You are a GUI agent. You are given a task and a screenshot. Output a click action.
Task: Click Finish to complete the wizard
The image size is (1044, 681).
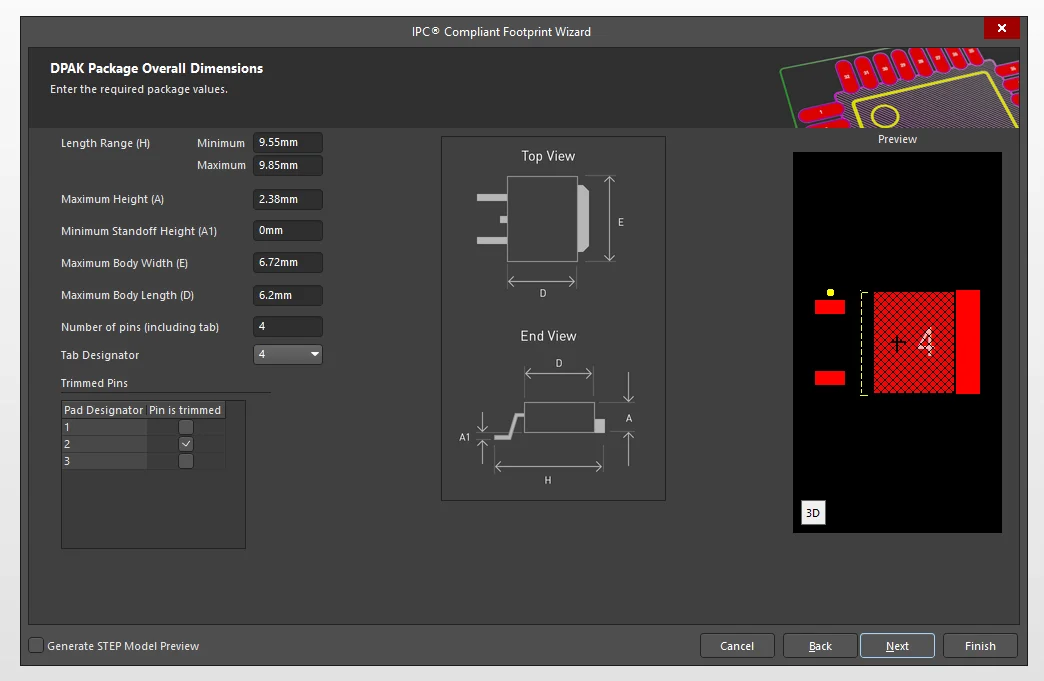[980, 646]
